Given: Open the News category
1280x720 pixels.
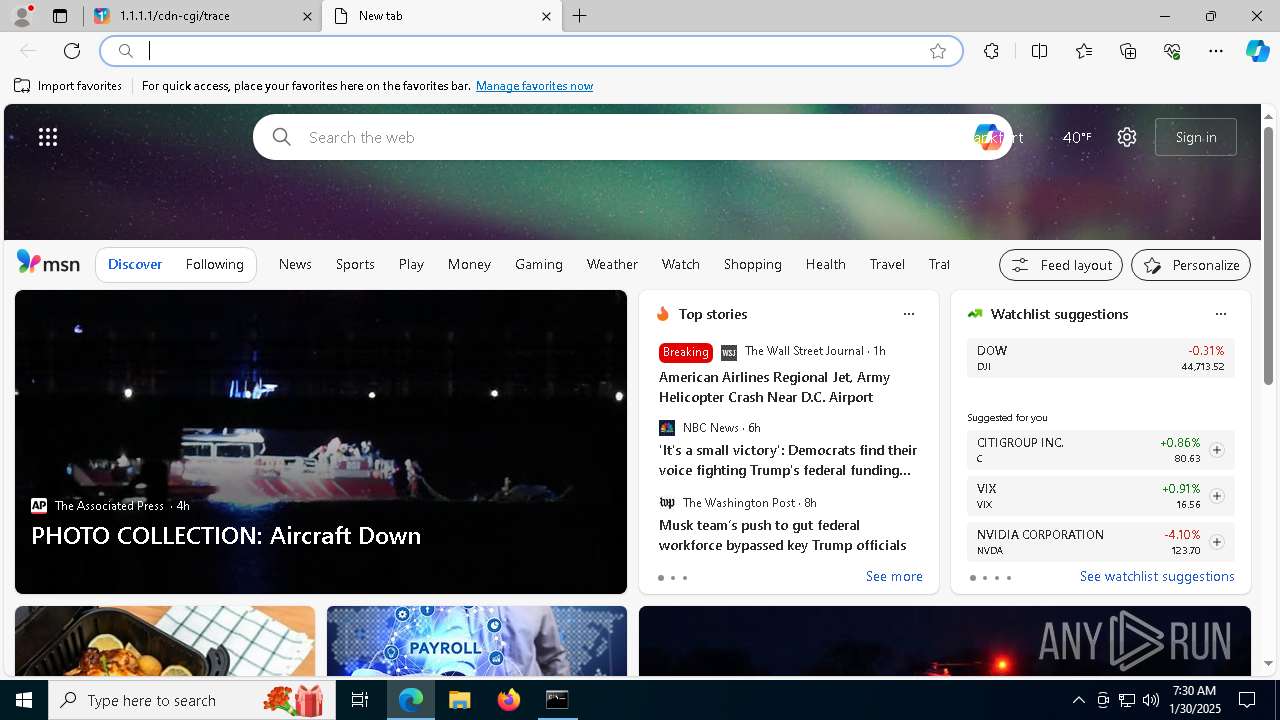Looking at the screenshot, I should click(295, 264).
